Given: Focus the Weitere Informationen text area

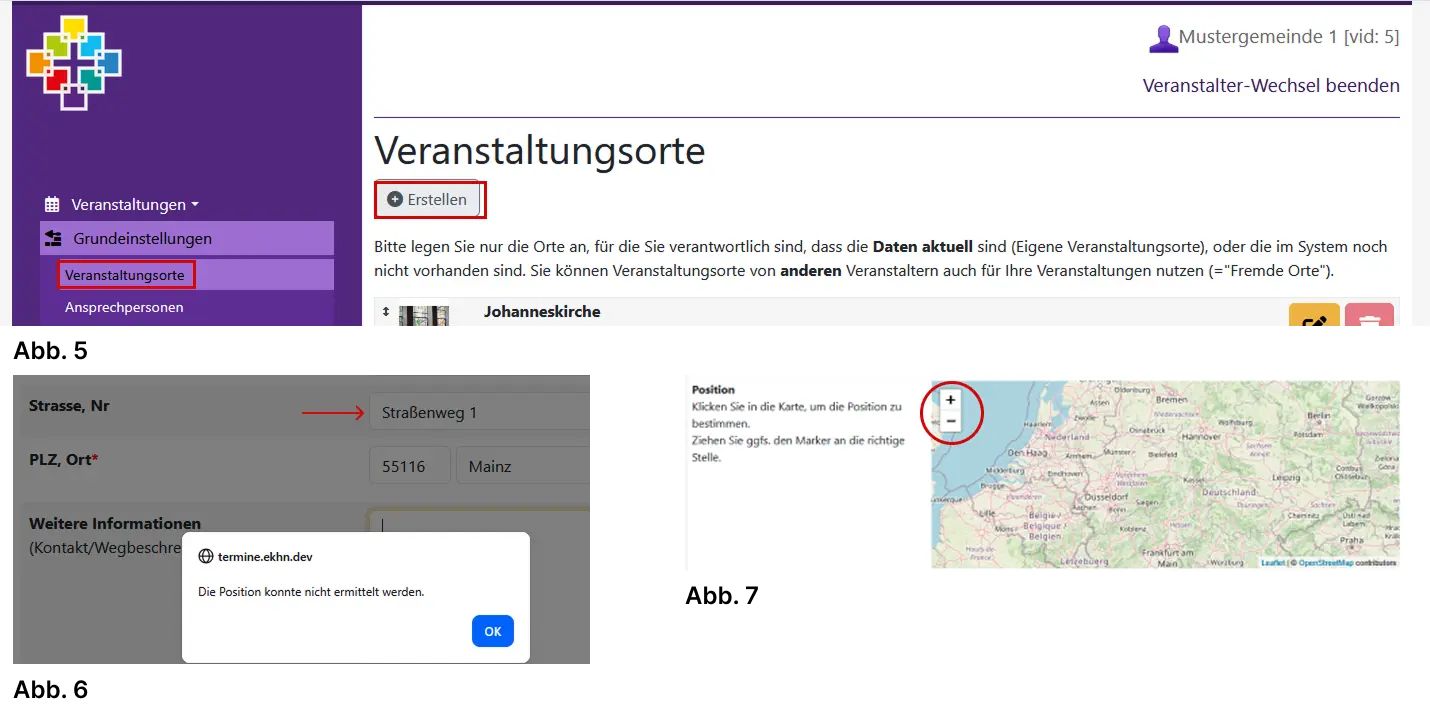Looking at the screenshot, I should click(x=479, y=521).
